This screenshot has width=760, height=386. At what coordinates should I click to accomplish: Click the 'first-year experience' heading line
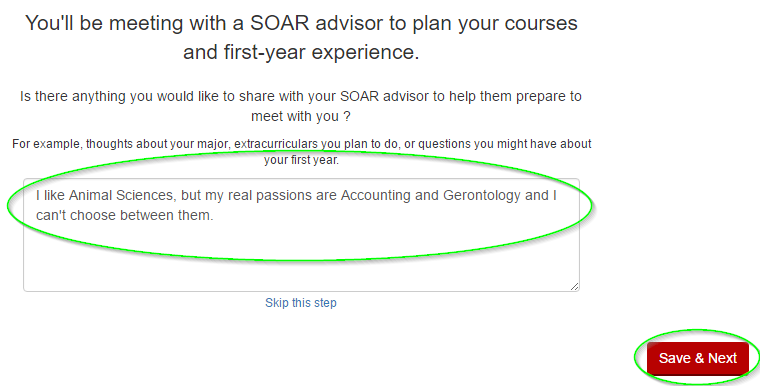pyautogui.click(x=301, y=52)
